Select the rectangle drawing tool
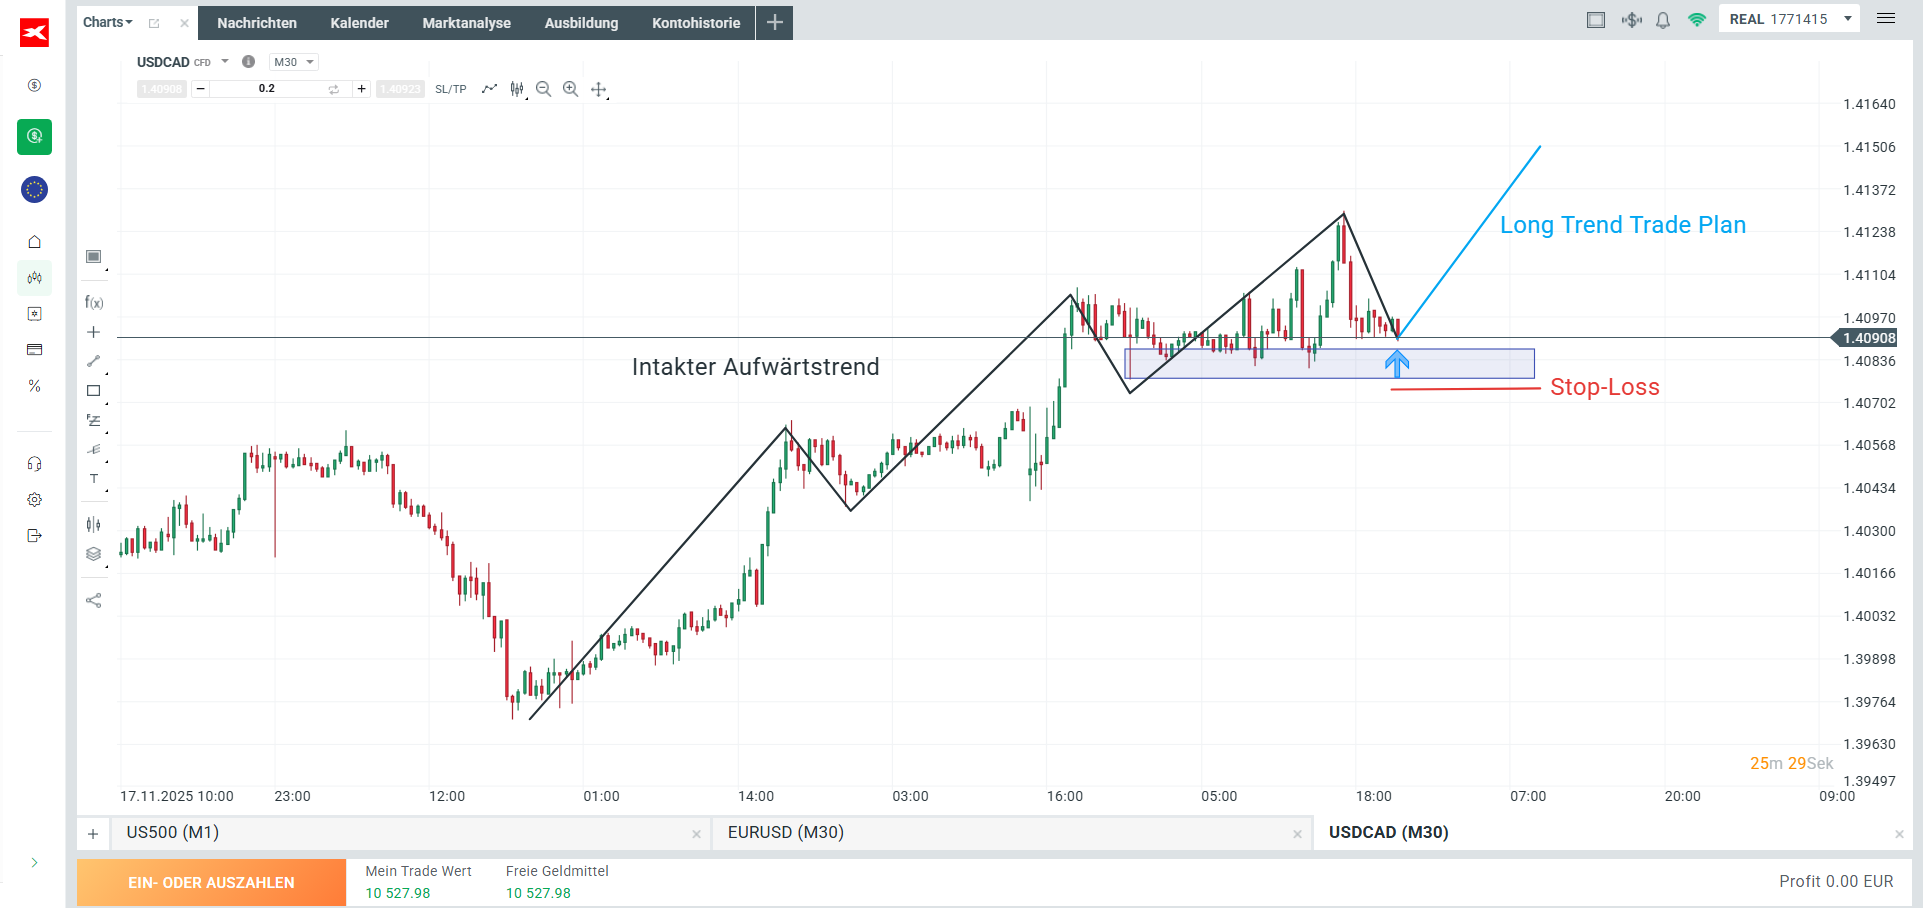 [94, 391]
